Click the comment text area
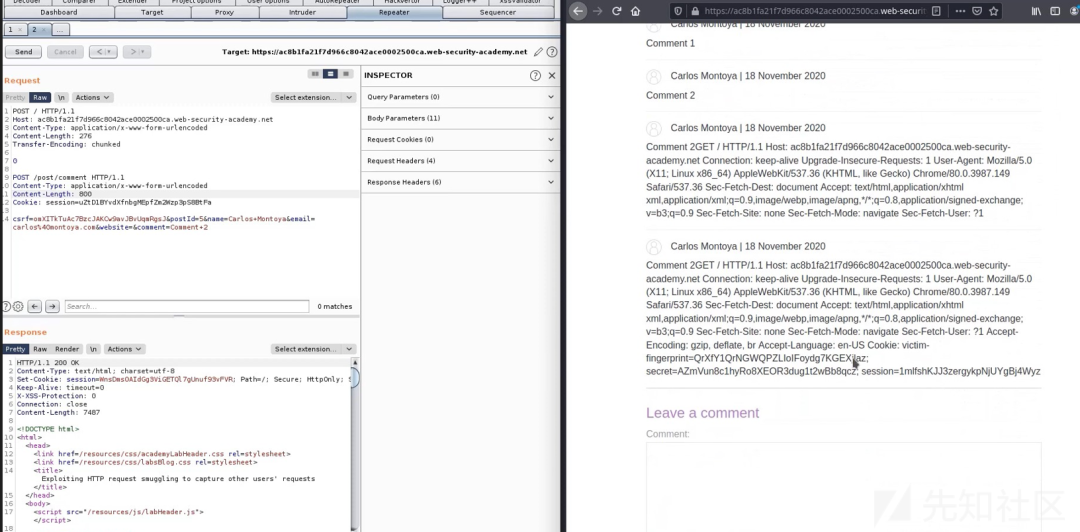 tap(843, 487)
